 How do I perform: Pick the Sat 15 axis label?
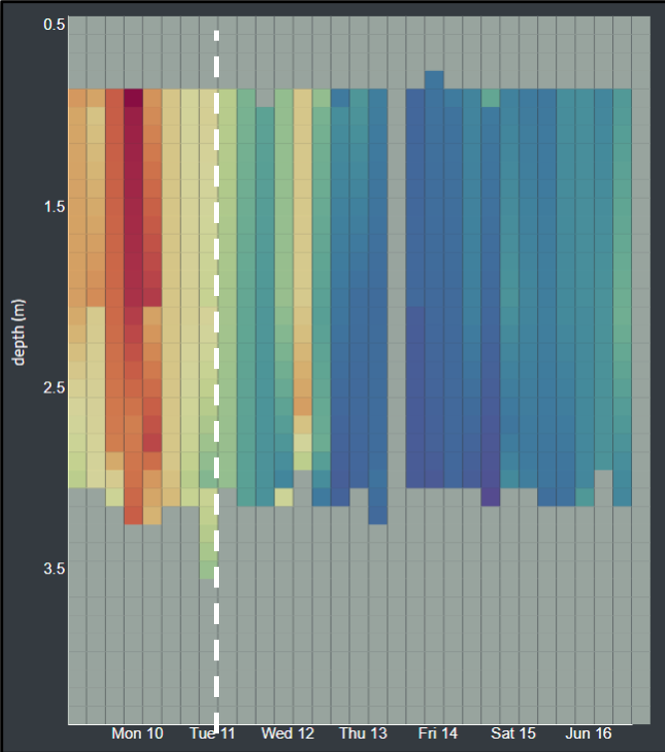coord(513,734)
